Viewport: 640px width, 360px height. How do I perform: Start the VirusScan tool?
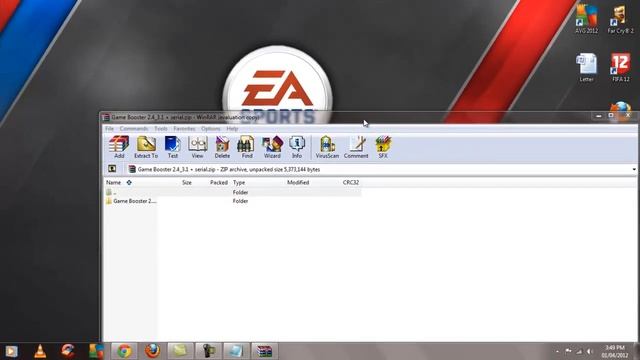[327, 147]
